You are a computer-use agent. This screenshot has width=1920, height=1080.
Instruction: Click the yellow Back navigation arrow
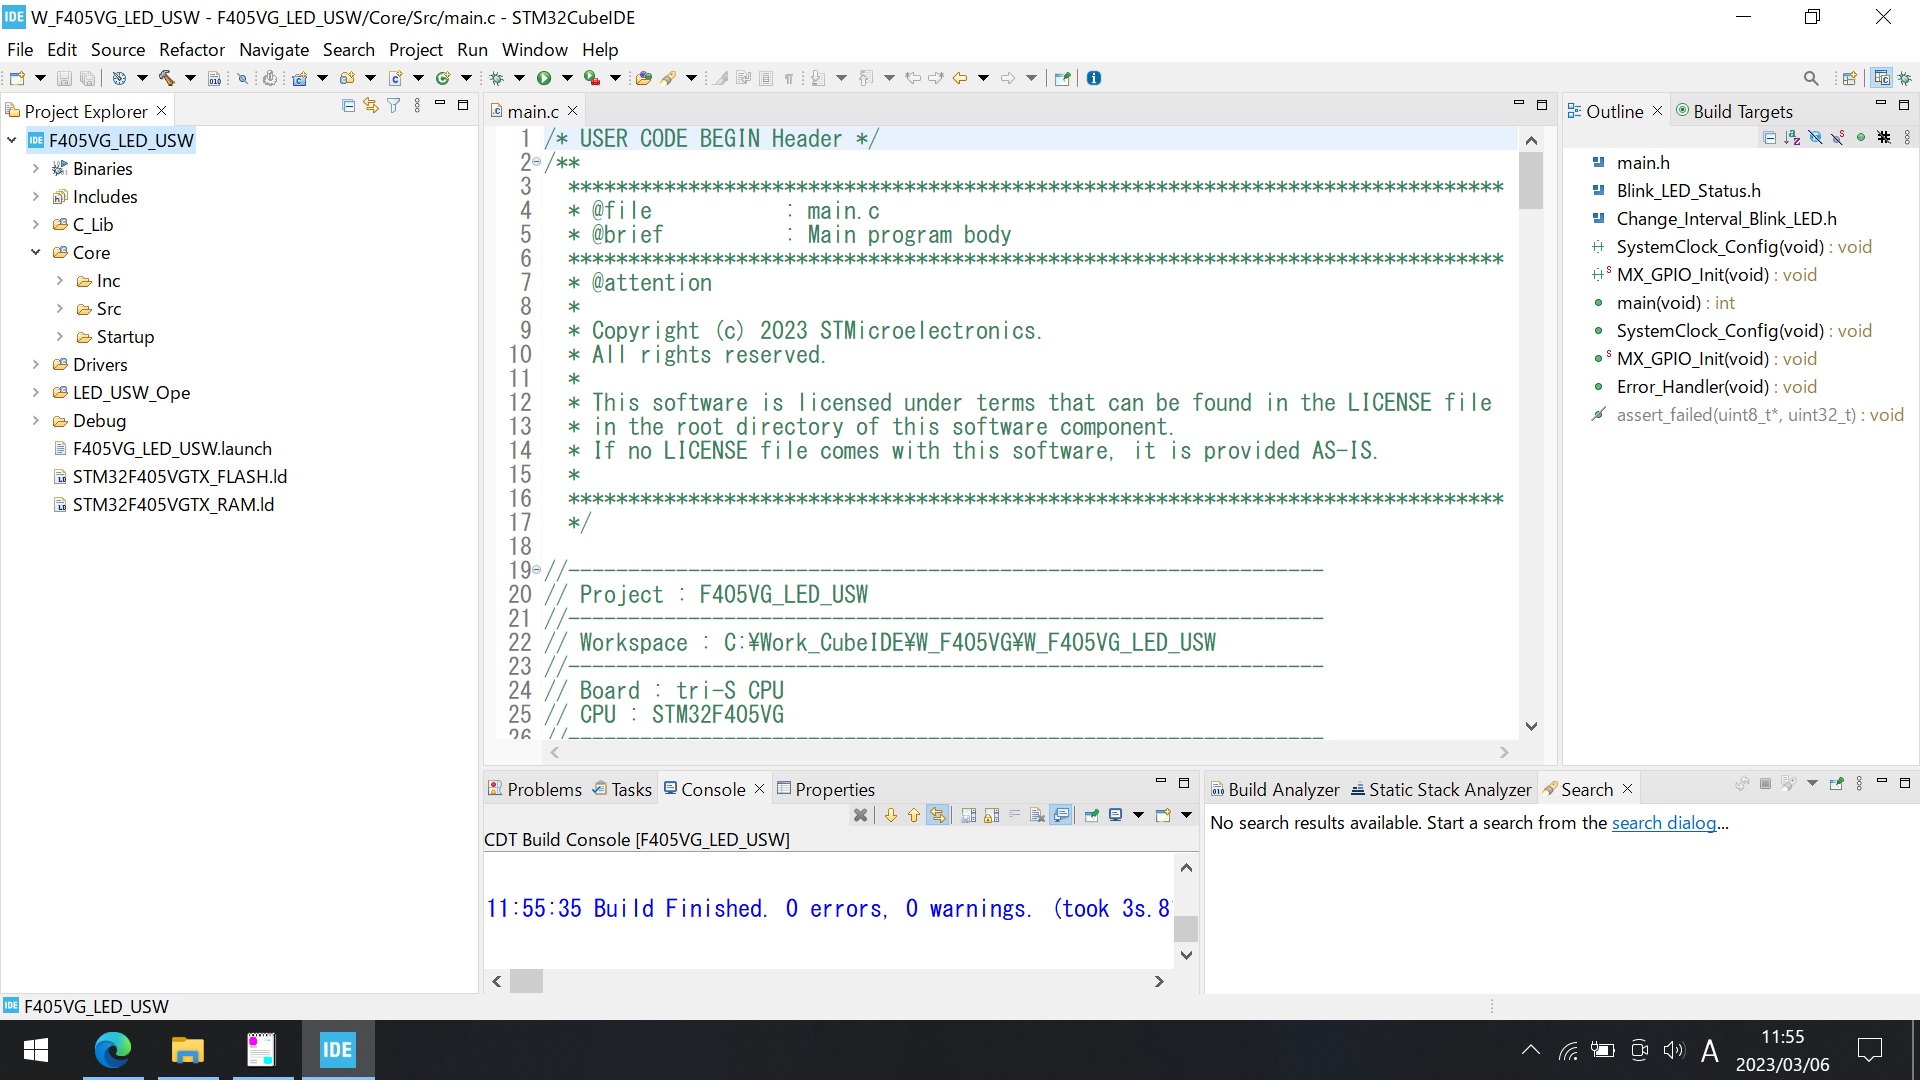(960, 78)
